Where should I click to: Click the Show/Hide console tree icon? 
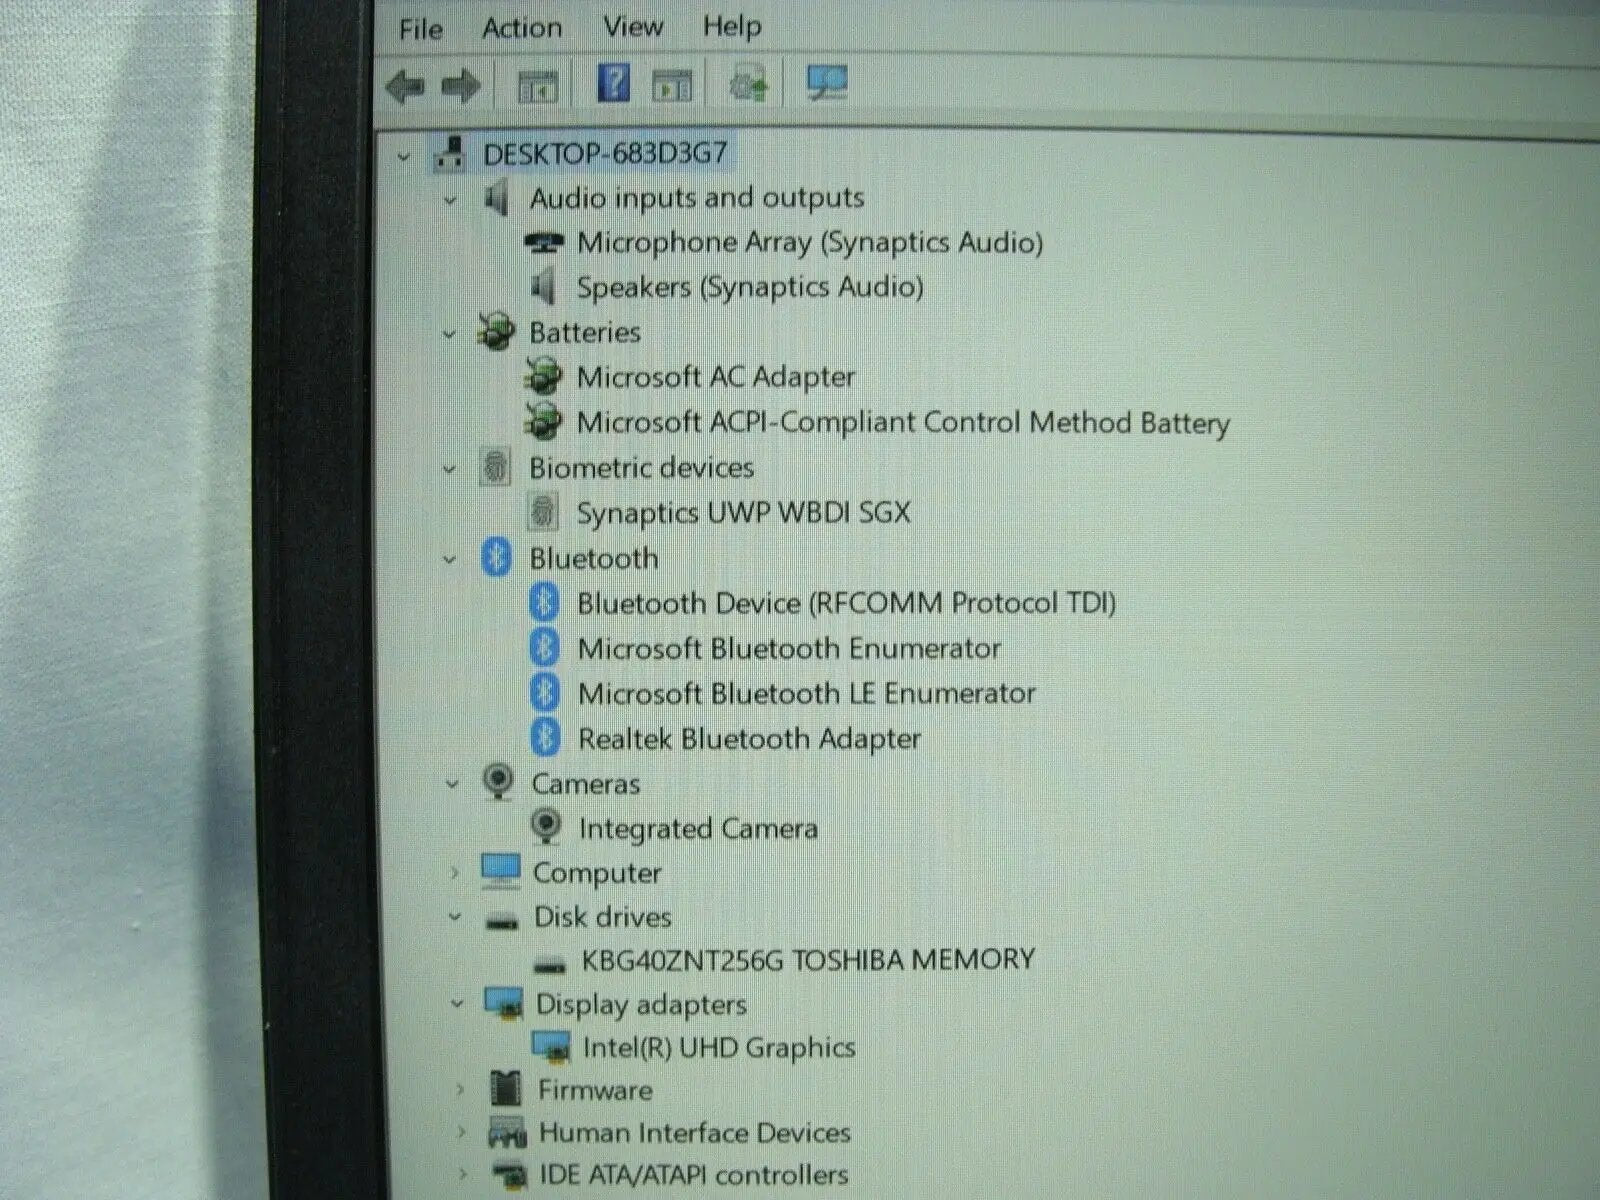[537, 86]
